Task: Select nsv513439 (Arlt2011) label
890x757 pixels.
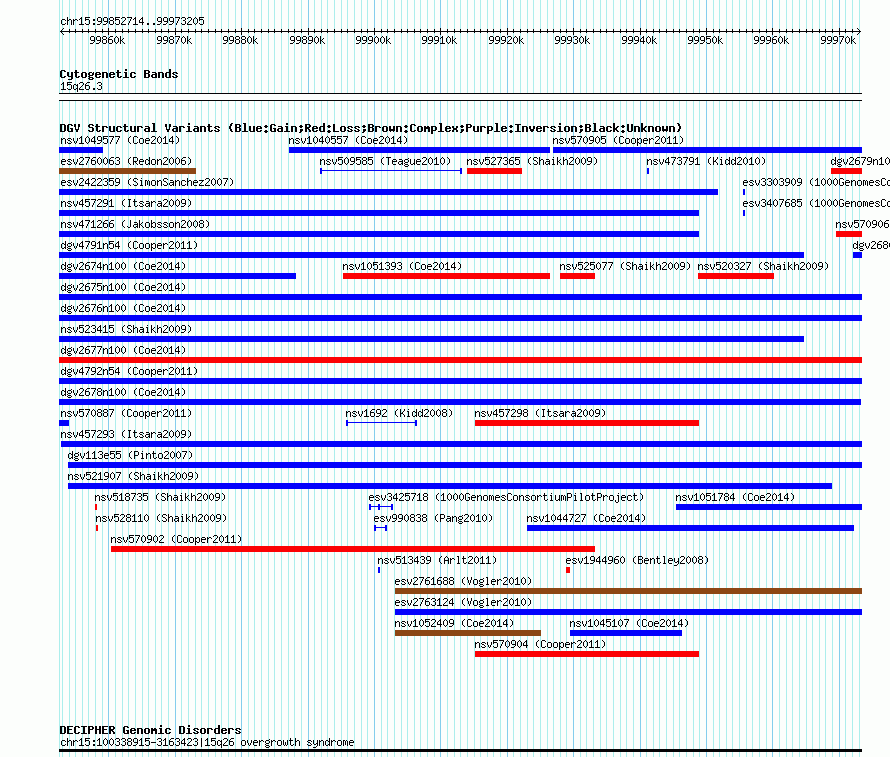Action: coord(437,560)
